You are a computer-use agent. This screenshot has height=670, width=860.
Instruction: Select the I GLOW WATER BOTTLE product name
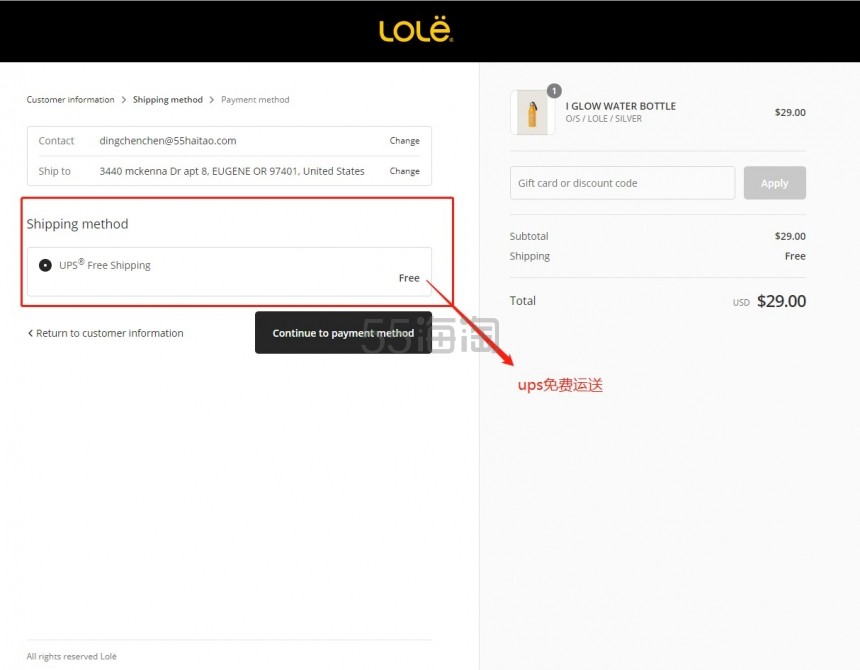[620, 106]
